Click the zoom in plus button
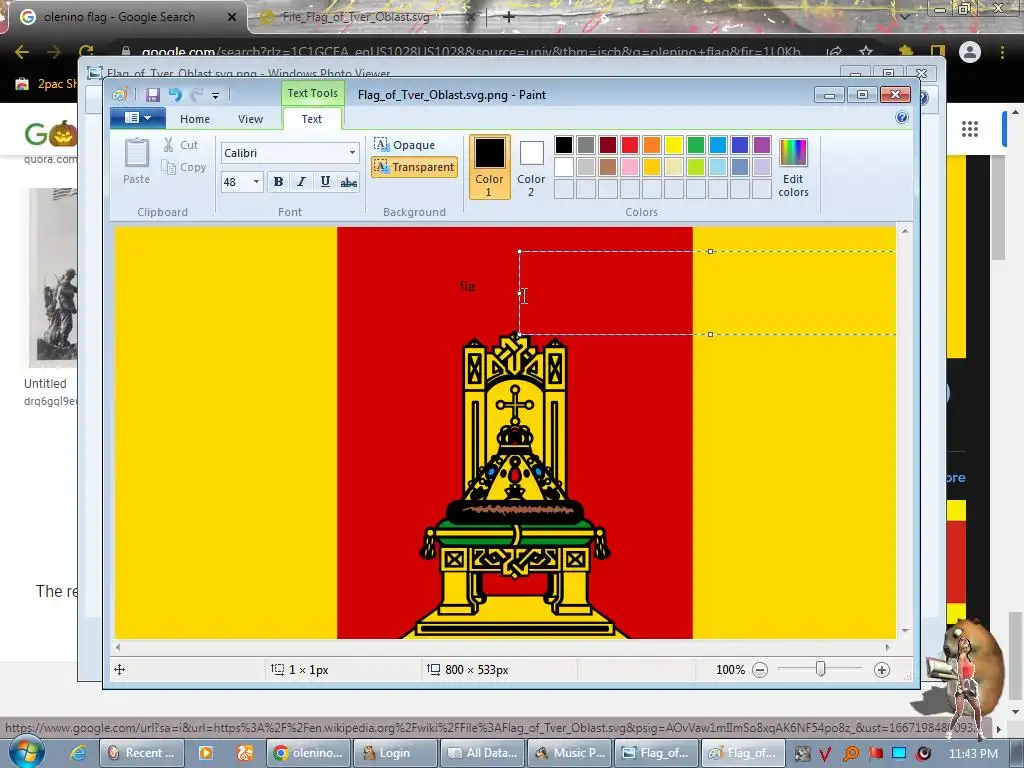Screen dimensions: 1024x768 pyautogui.click(x=882, y=670)
